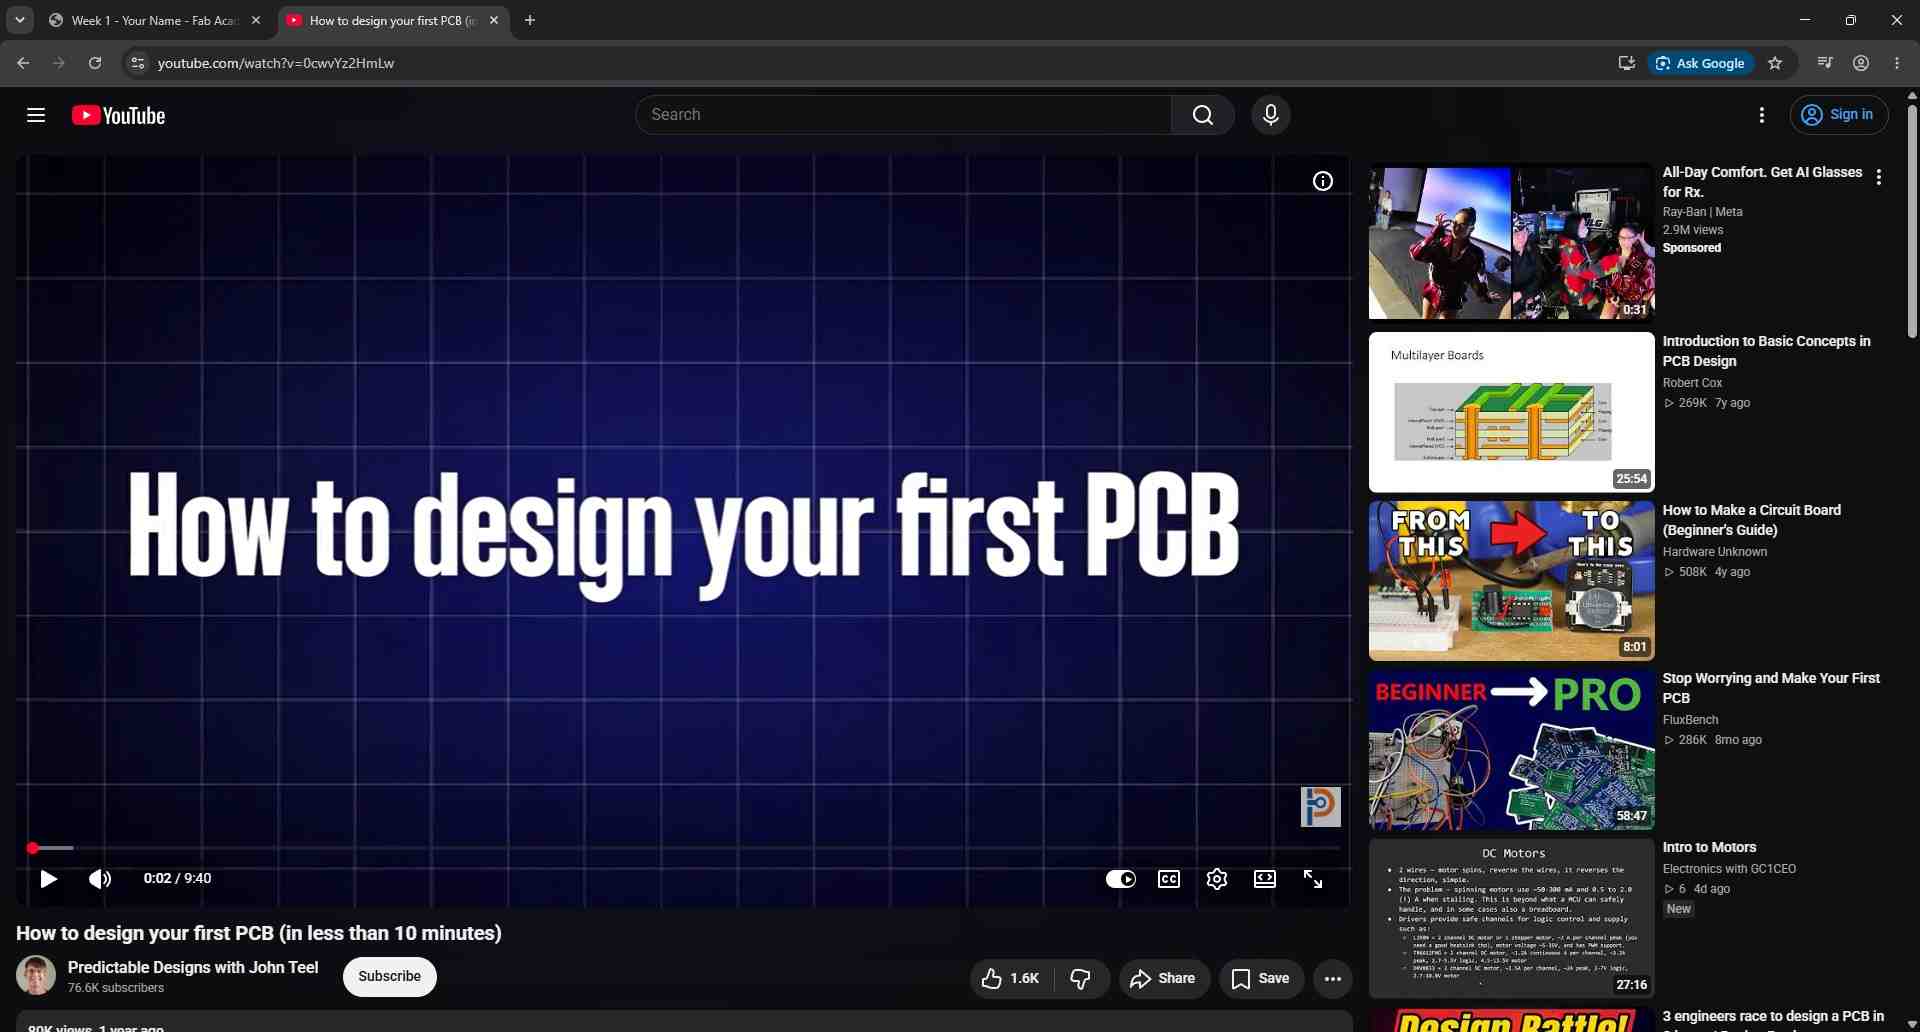This screenshot has height=1032, width=1920.
Task: Go to the YouTube home logo
Action: click(118, 115)
